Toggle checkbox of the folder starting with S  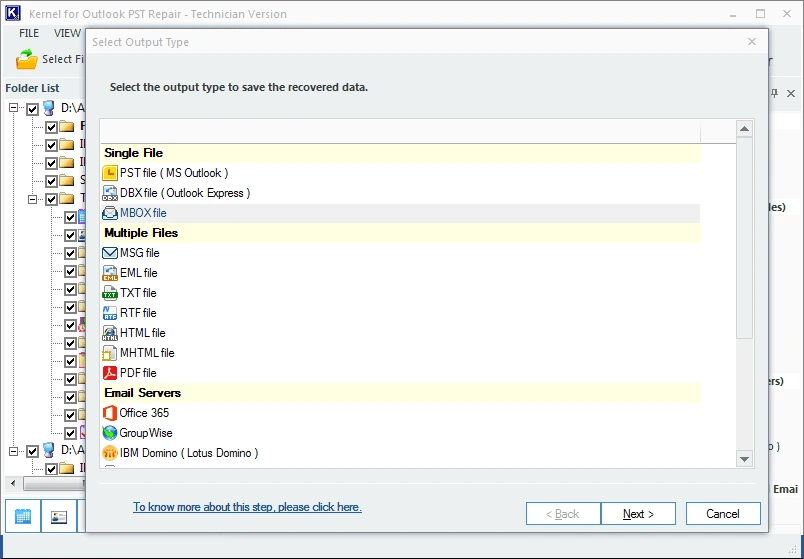pyautogui.click(x=51, y=181)
